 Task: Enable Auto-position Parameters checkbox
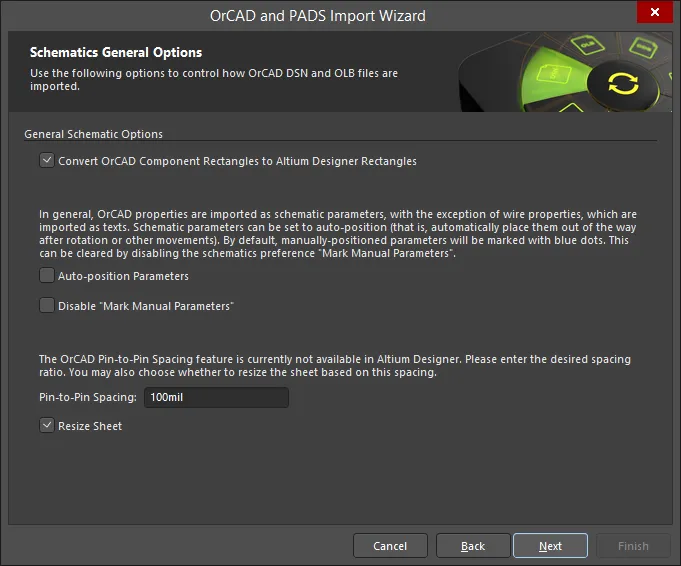tap(46, 275)
